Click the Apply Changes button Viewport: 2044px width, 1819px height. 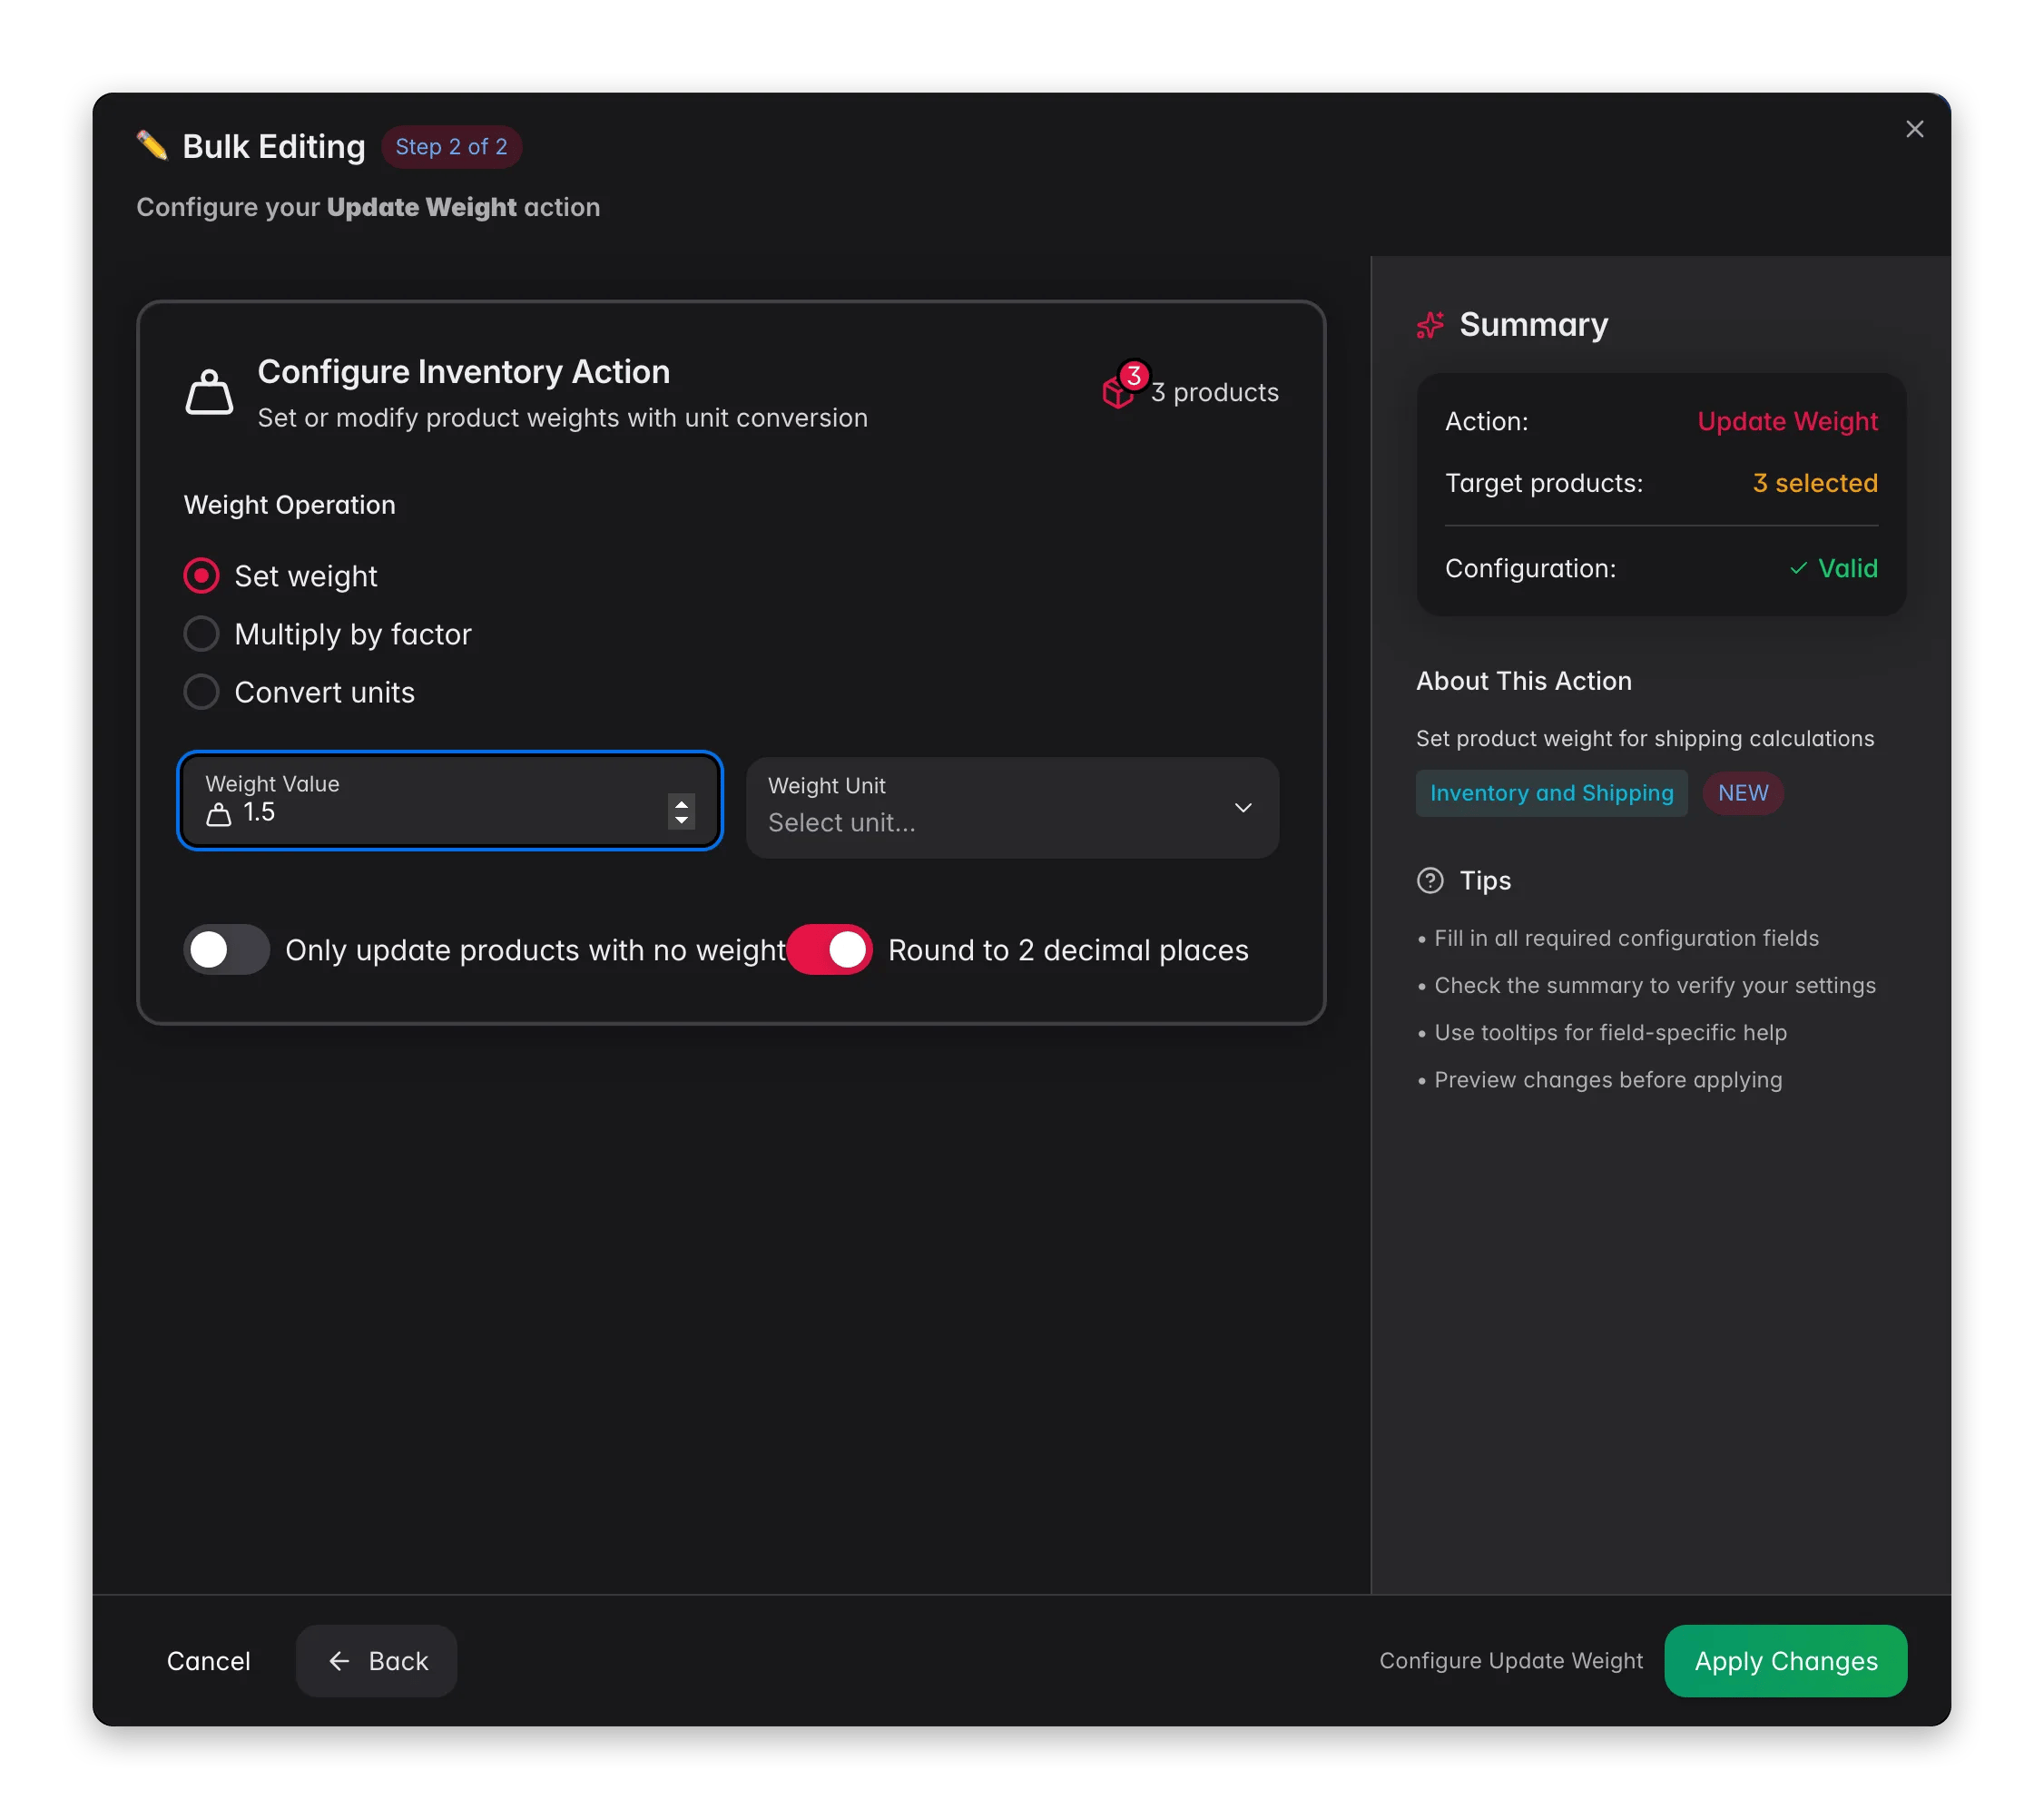click(1786, 1660)
